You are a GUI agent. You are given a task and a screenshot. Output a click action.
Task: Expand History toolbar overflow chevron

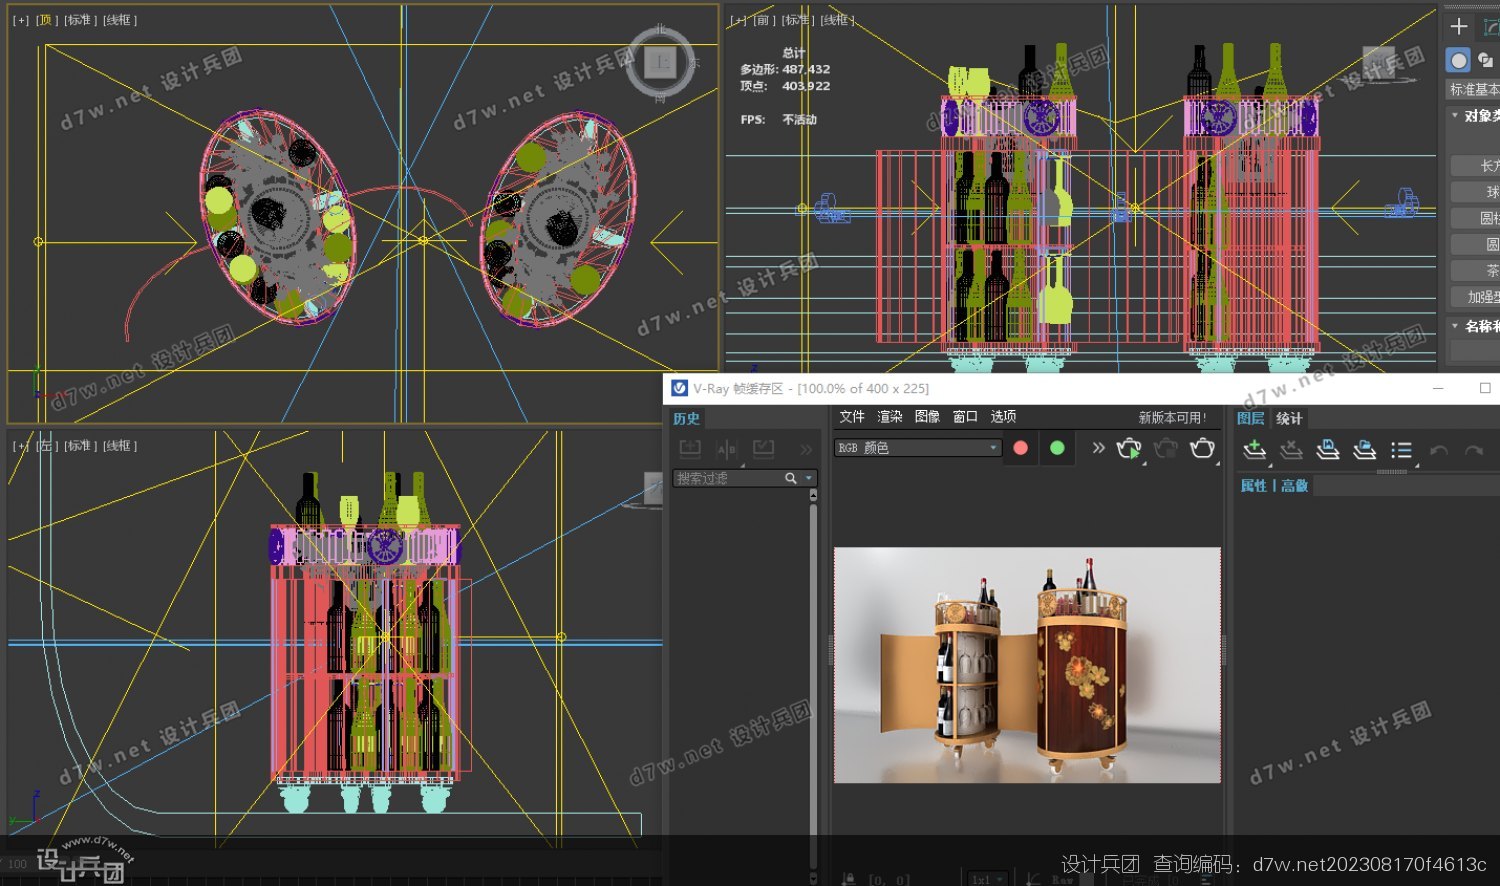806,450
